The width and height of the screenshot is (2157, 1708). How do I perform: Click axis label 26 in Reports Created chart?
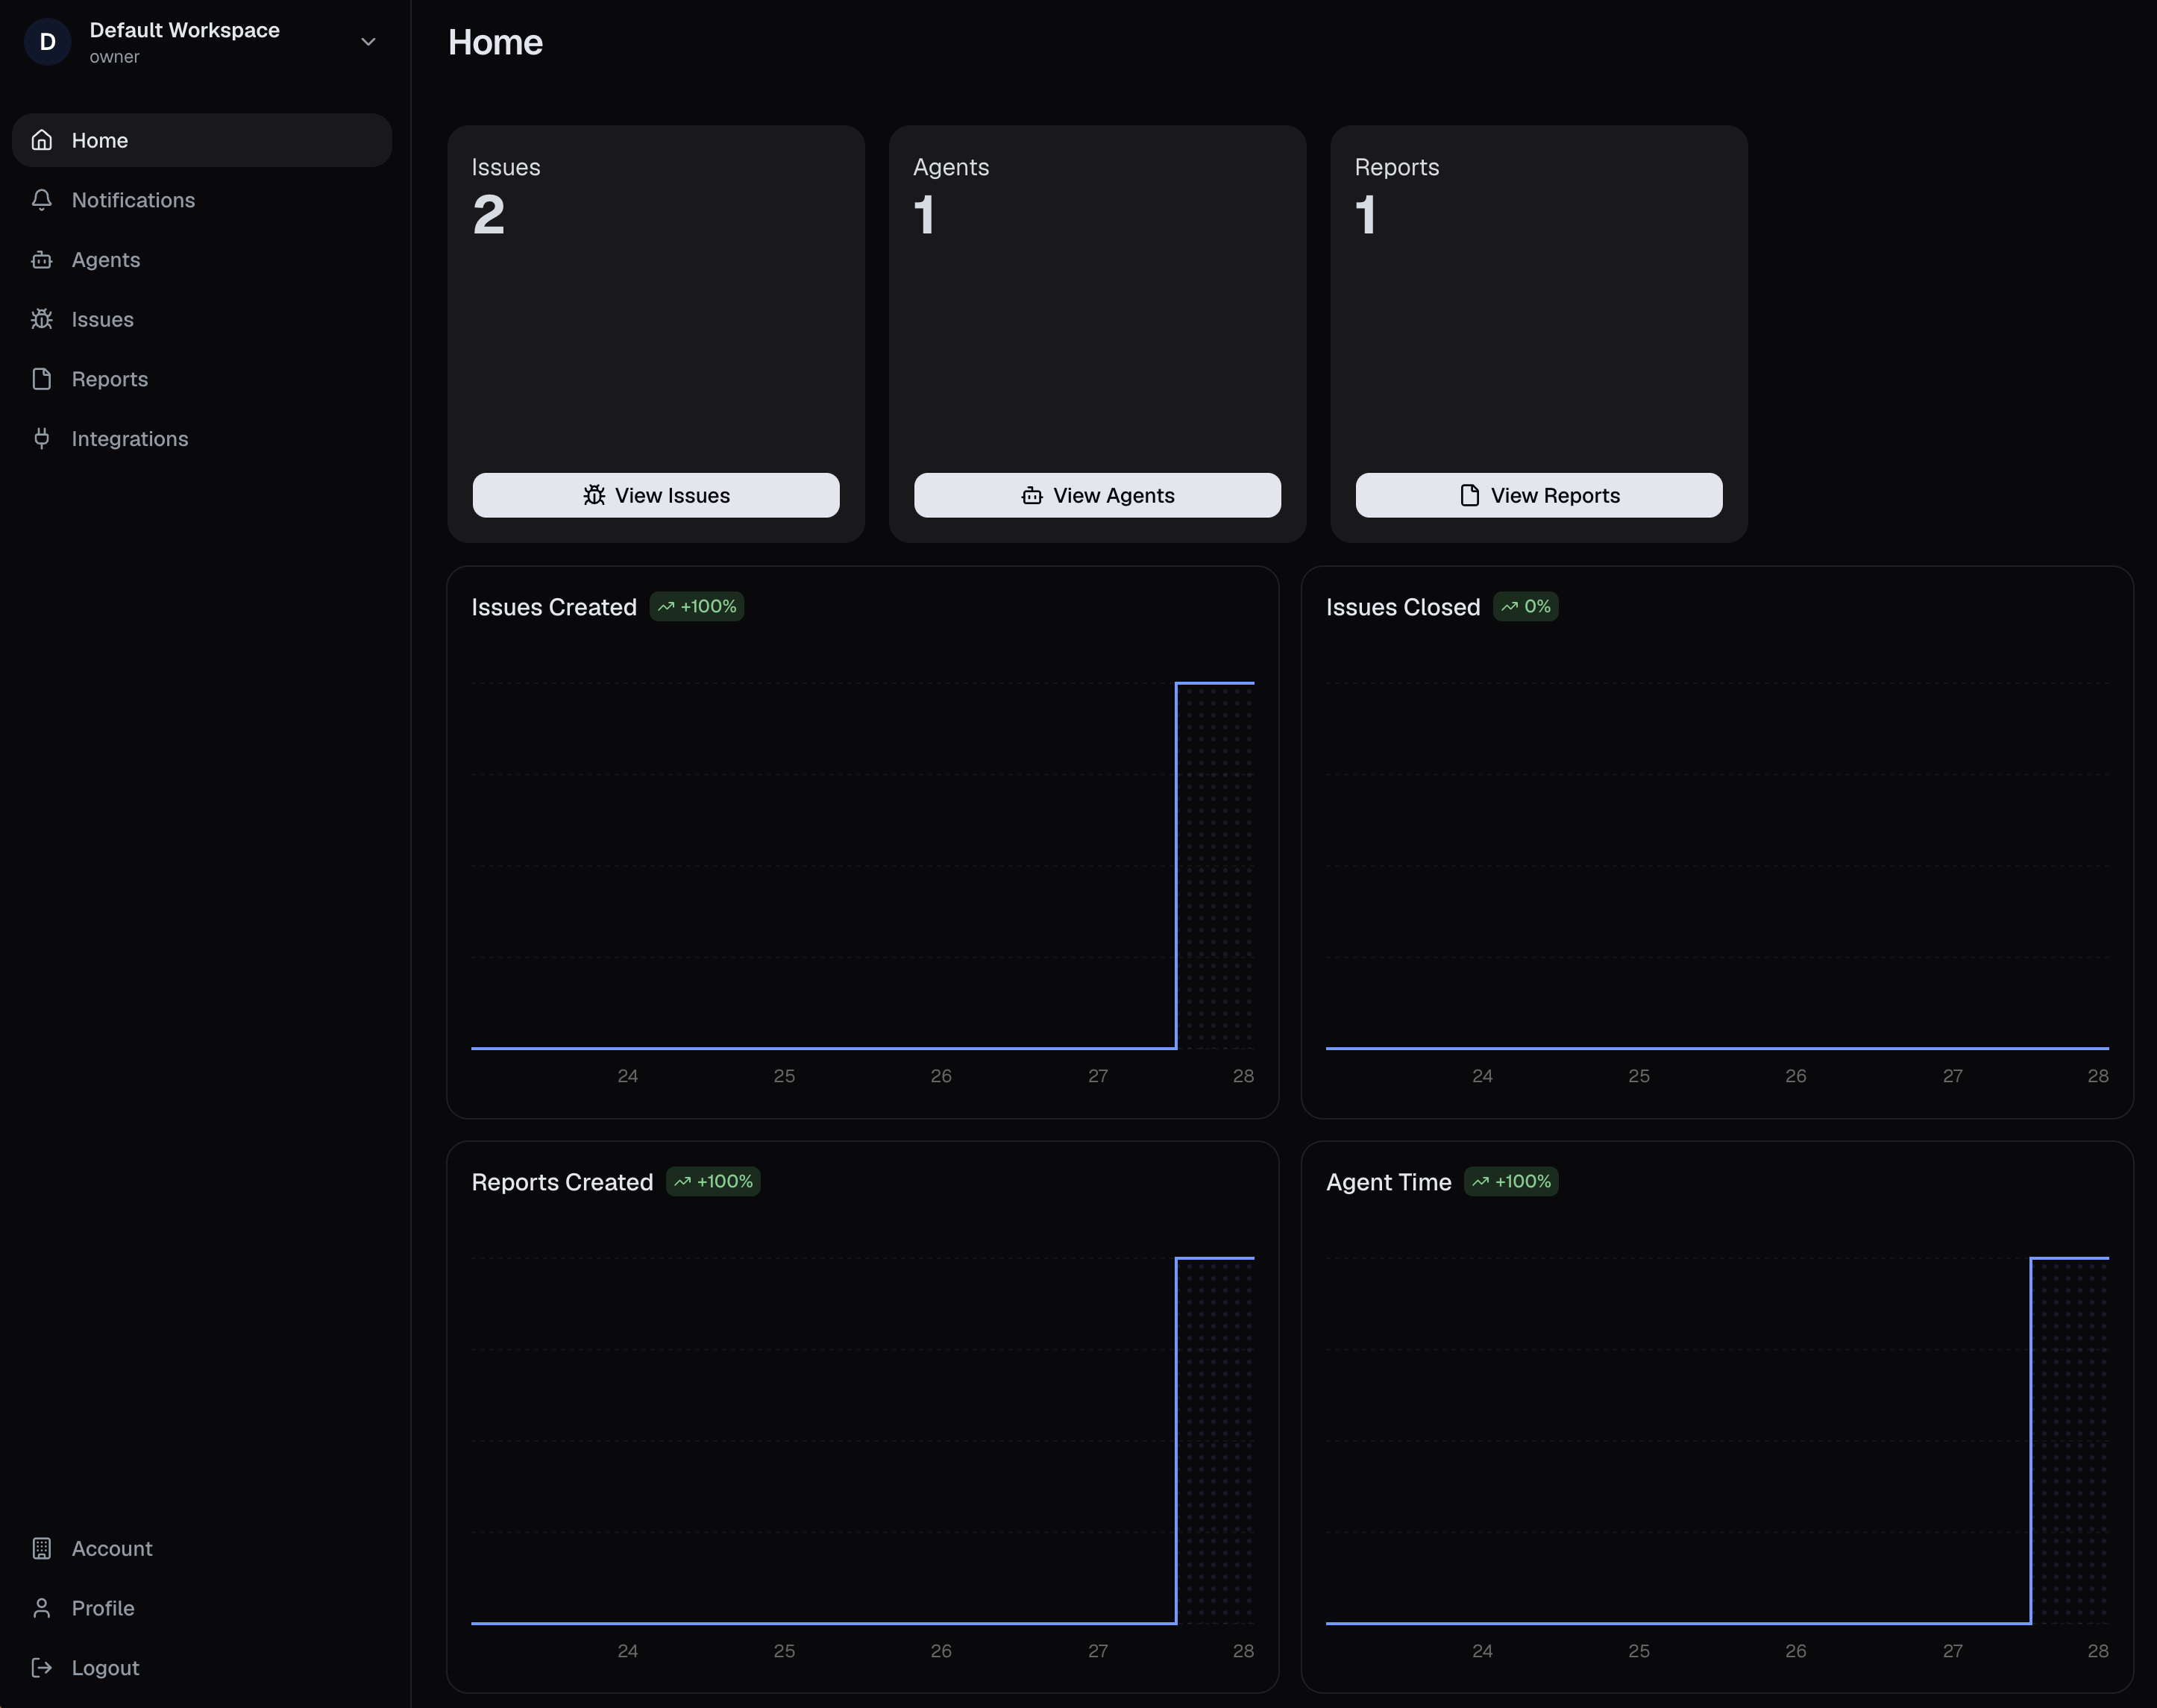tap(941, 1651)
